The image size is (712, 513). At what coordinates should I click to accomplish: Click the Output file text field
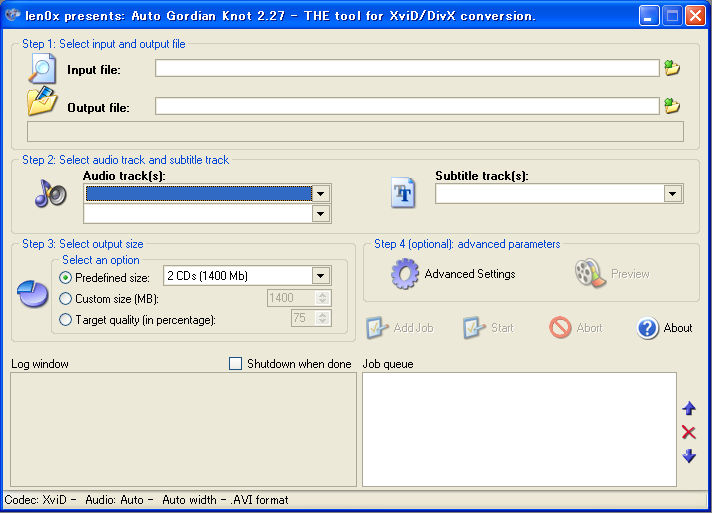tap(407, 106)
